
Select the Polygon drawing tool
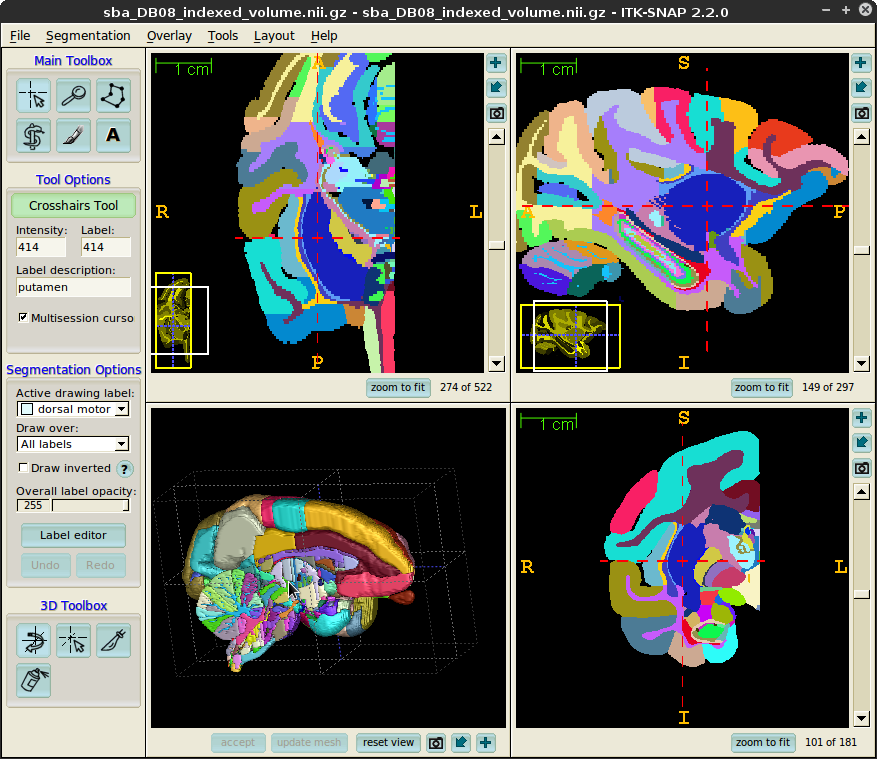click(113, 96)
